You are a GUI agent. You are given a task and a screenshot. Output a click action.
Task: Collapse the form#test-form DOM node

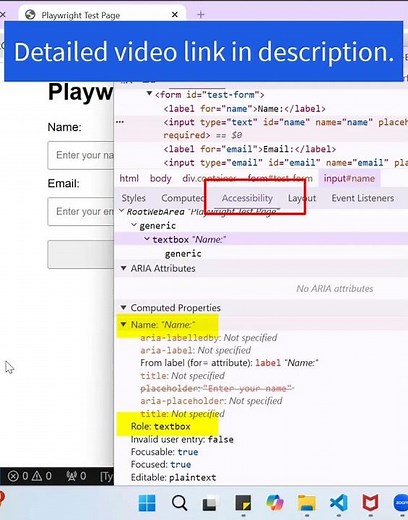click(x=149, y=94)
